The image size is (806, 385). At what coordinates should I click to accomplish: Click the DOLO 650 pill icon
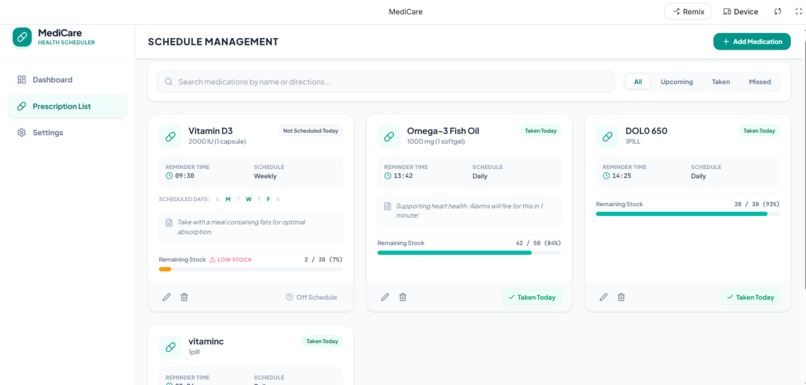(x=608, y=136)
